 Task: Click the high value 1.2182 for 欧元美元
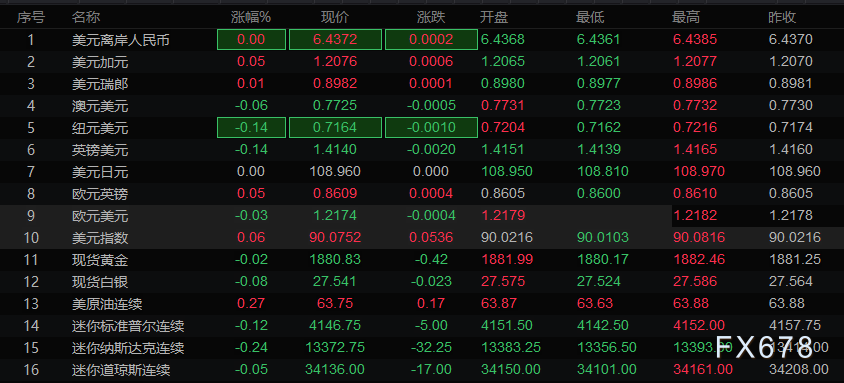point(695,216)
